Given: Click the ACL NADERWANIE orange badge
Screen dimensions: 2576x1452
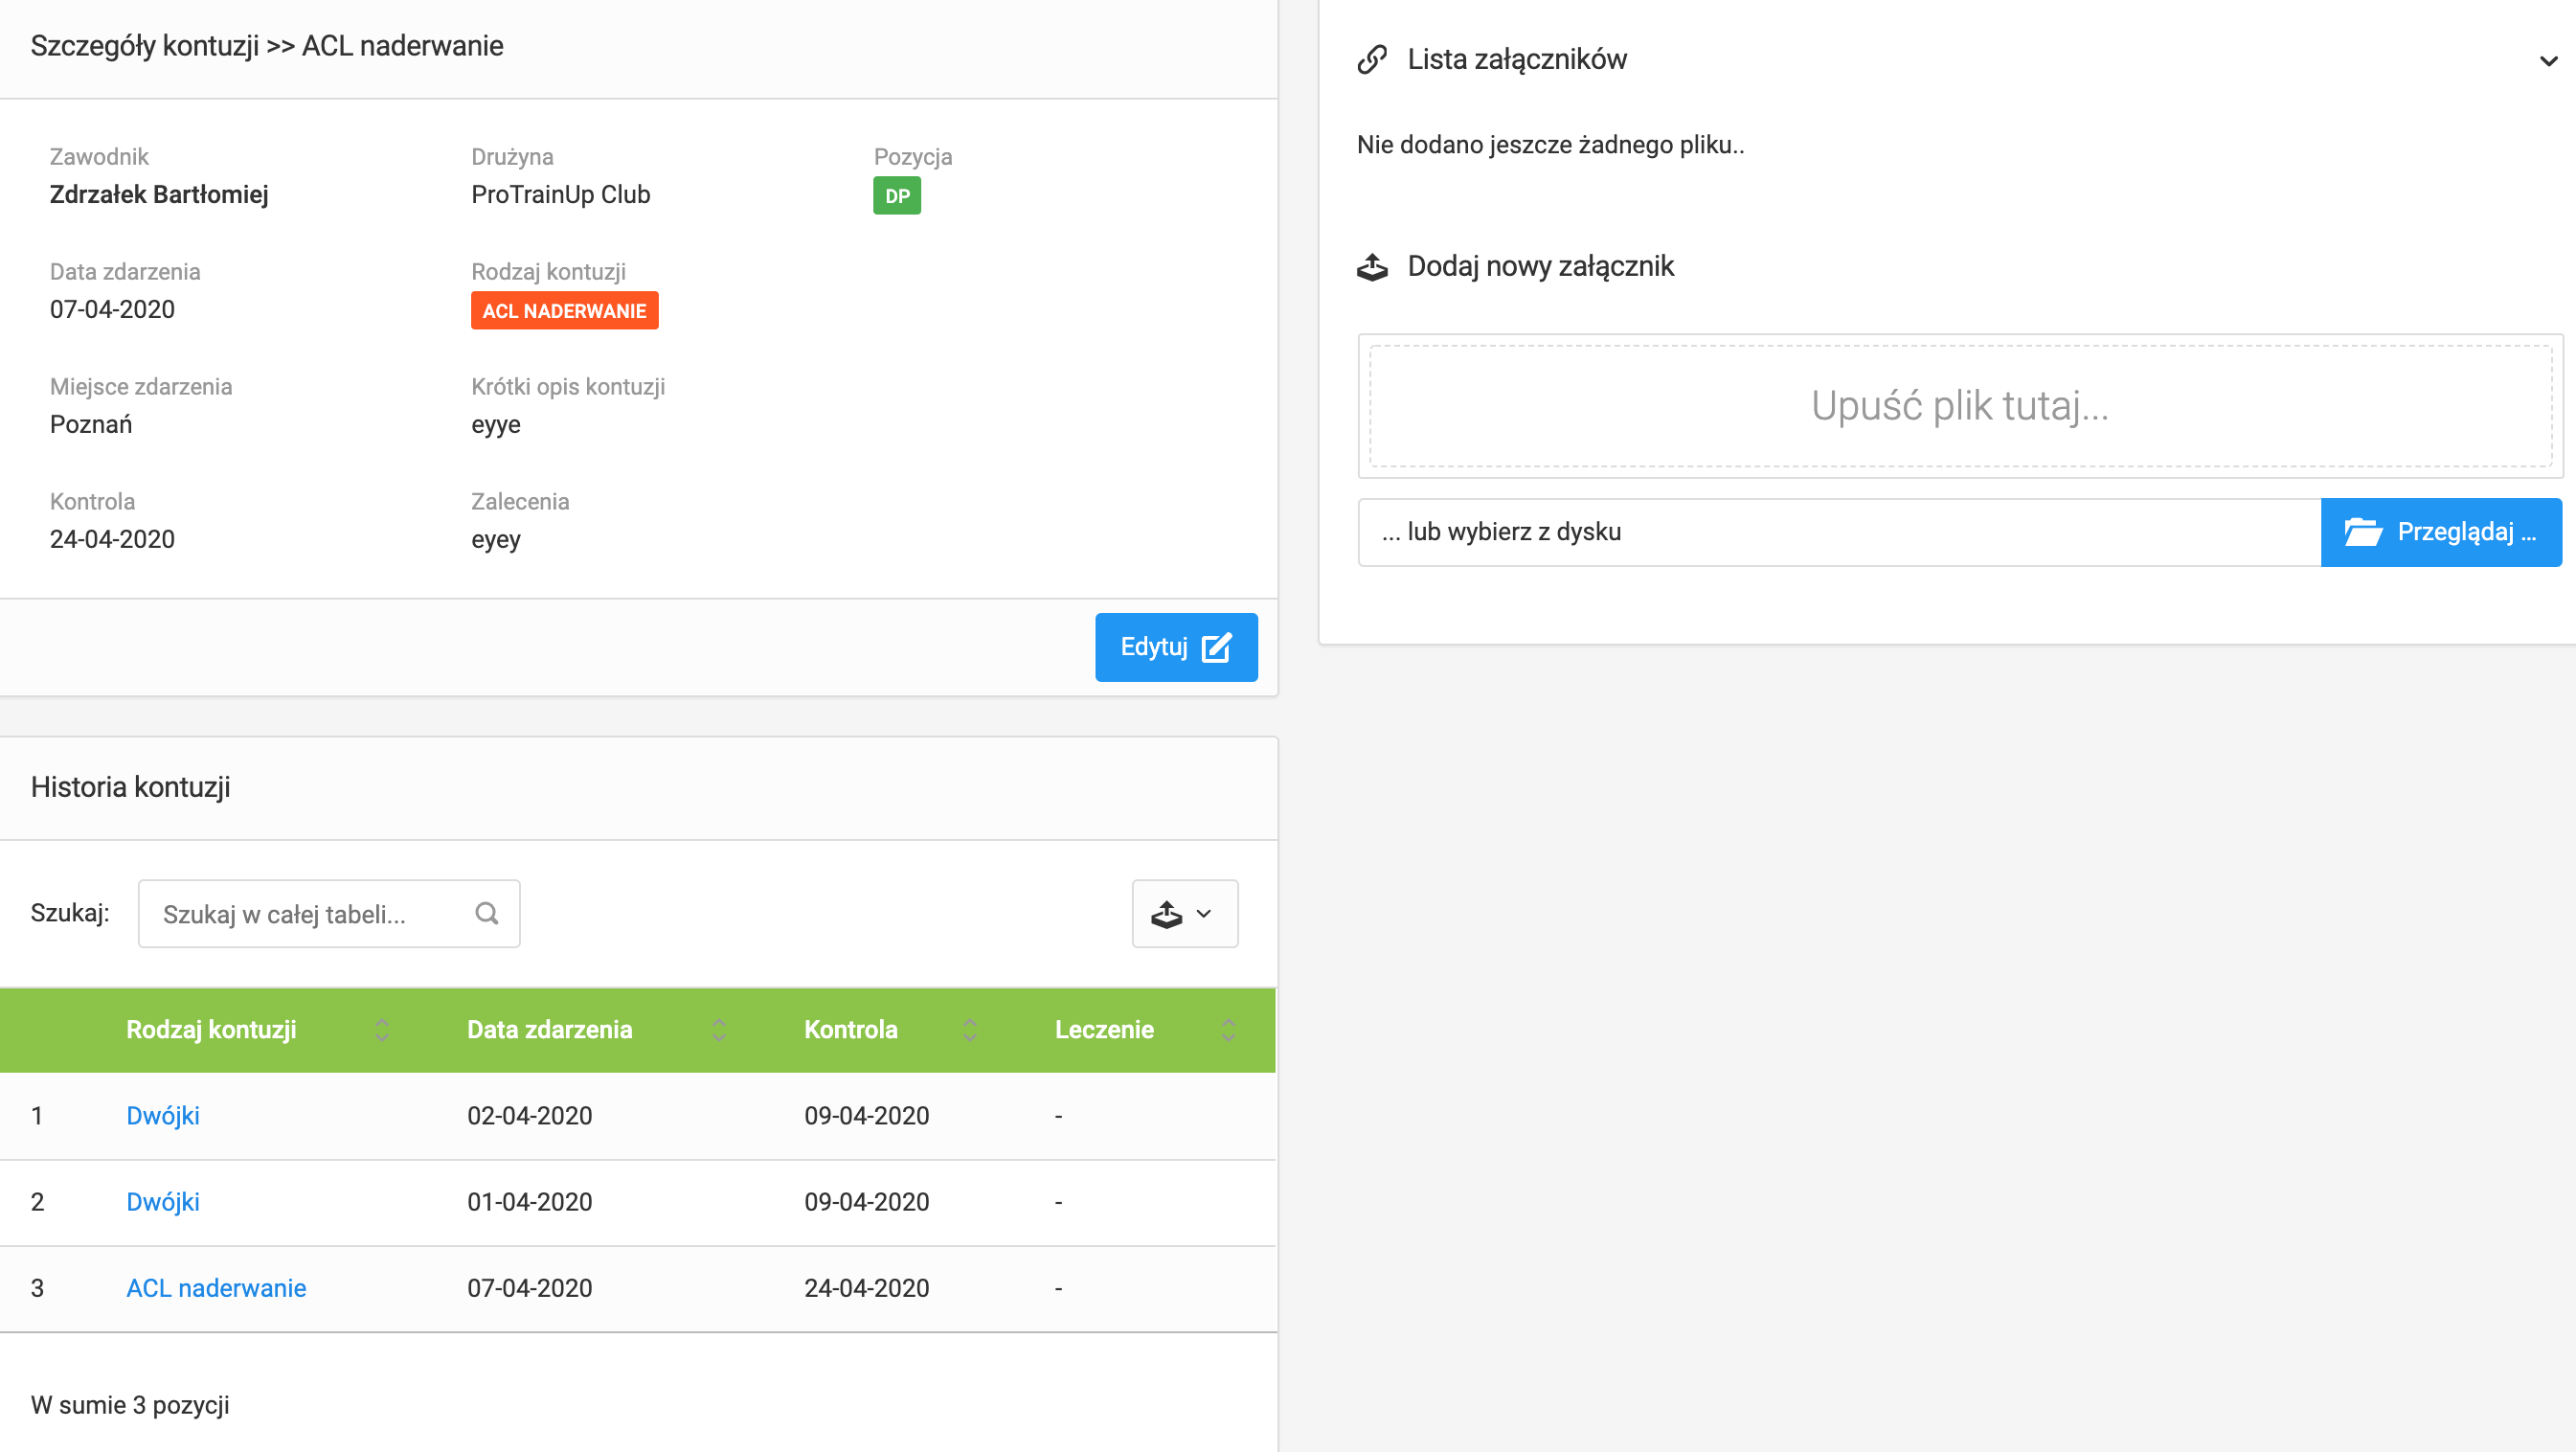Looking at the screenshot, I should point(564,311).
